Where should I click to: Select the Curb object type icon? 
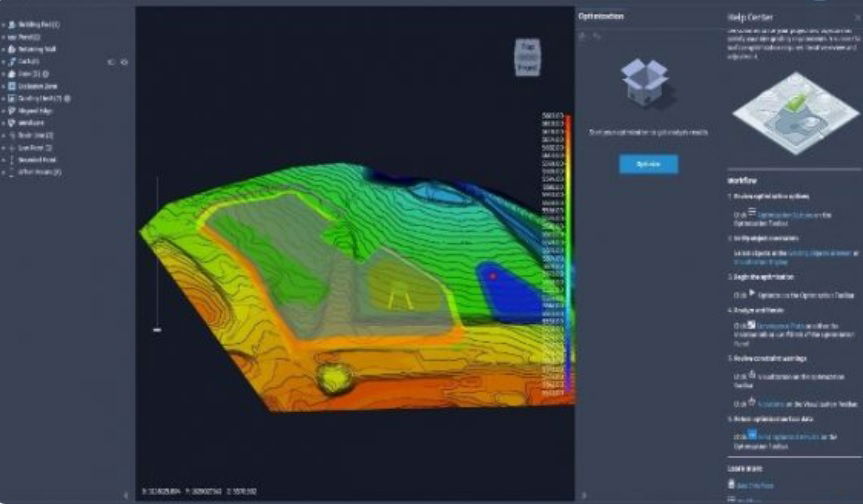point(12,62)
